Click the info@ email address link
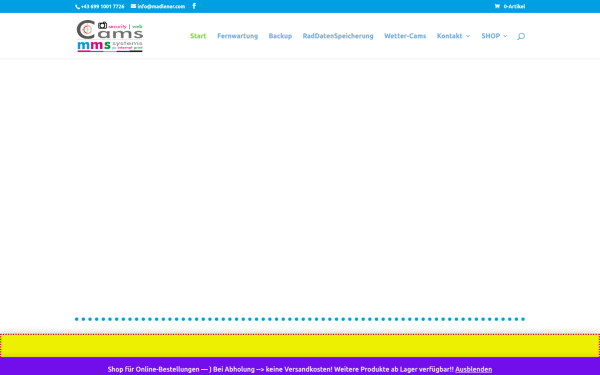This screenshot has height=375, width=600. (161, 6)
